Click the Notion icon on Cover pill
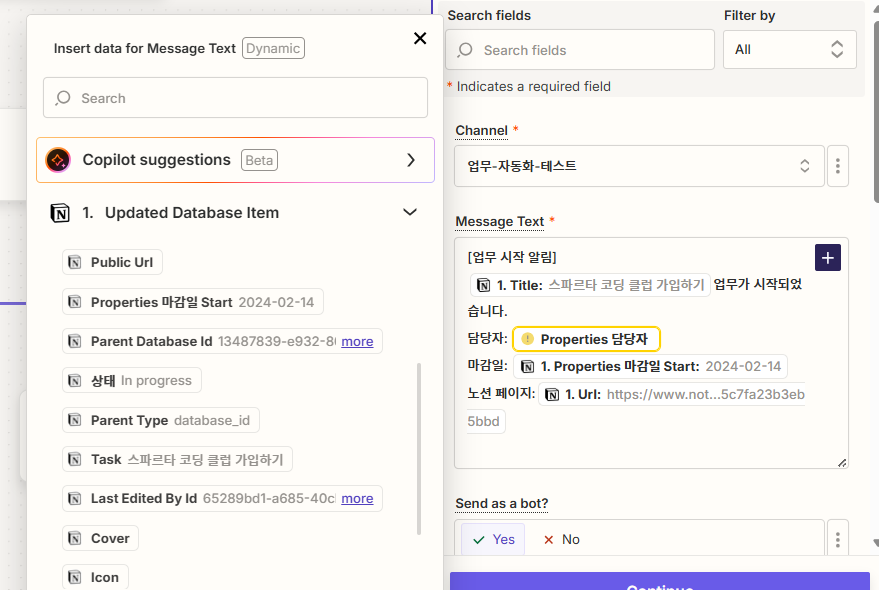879x590 pixels. tap(75, 538)
